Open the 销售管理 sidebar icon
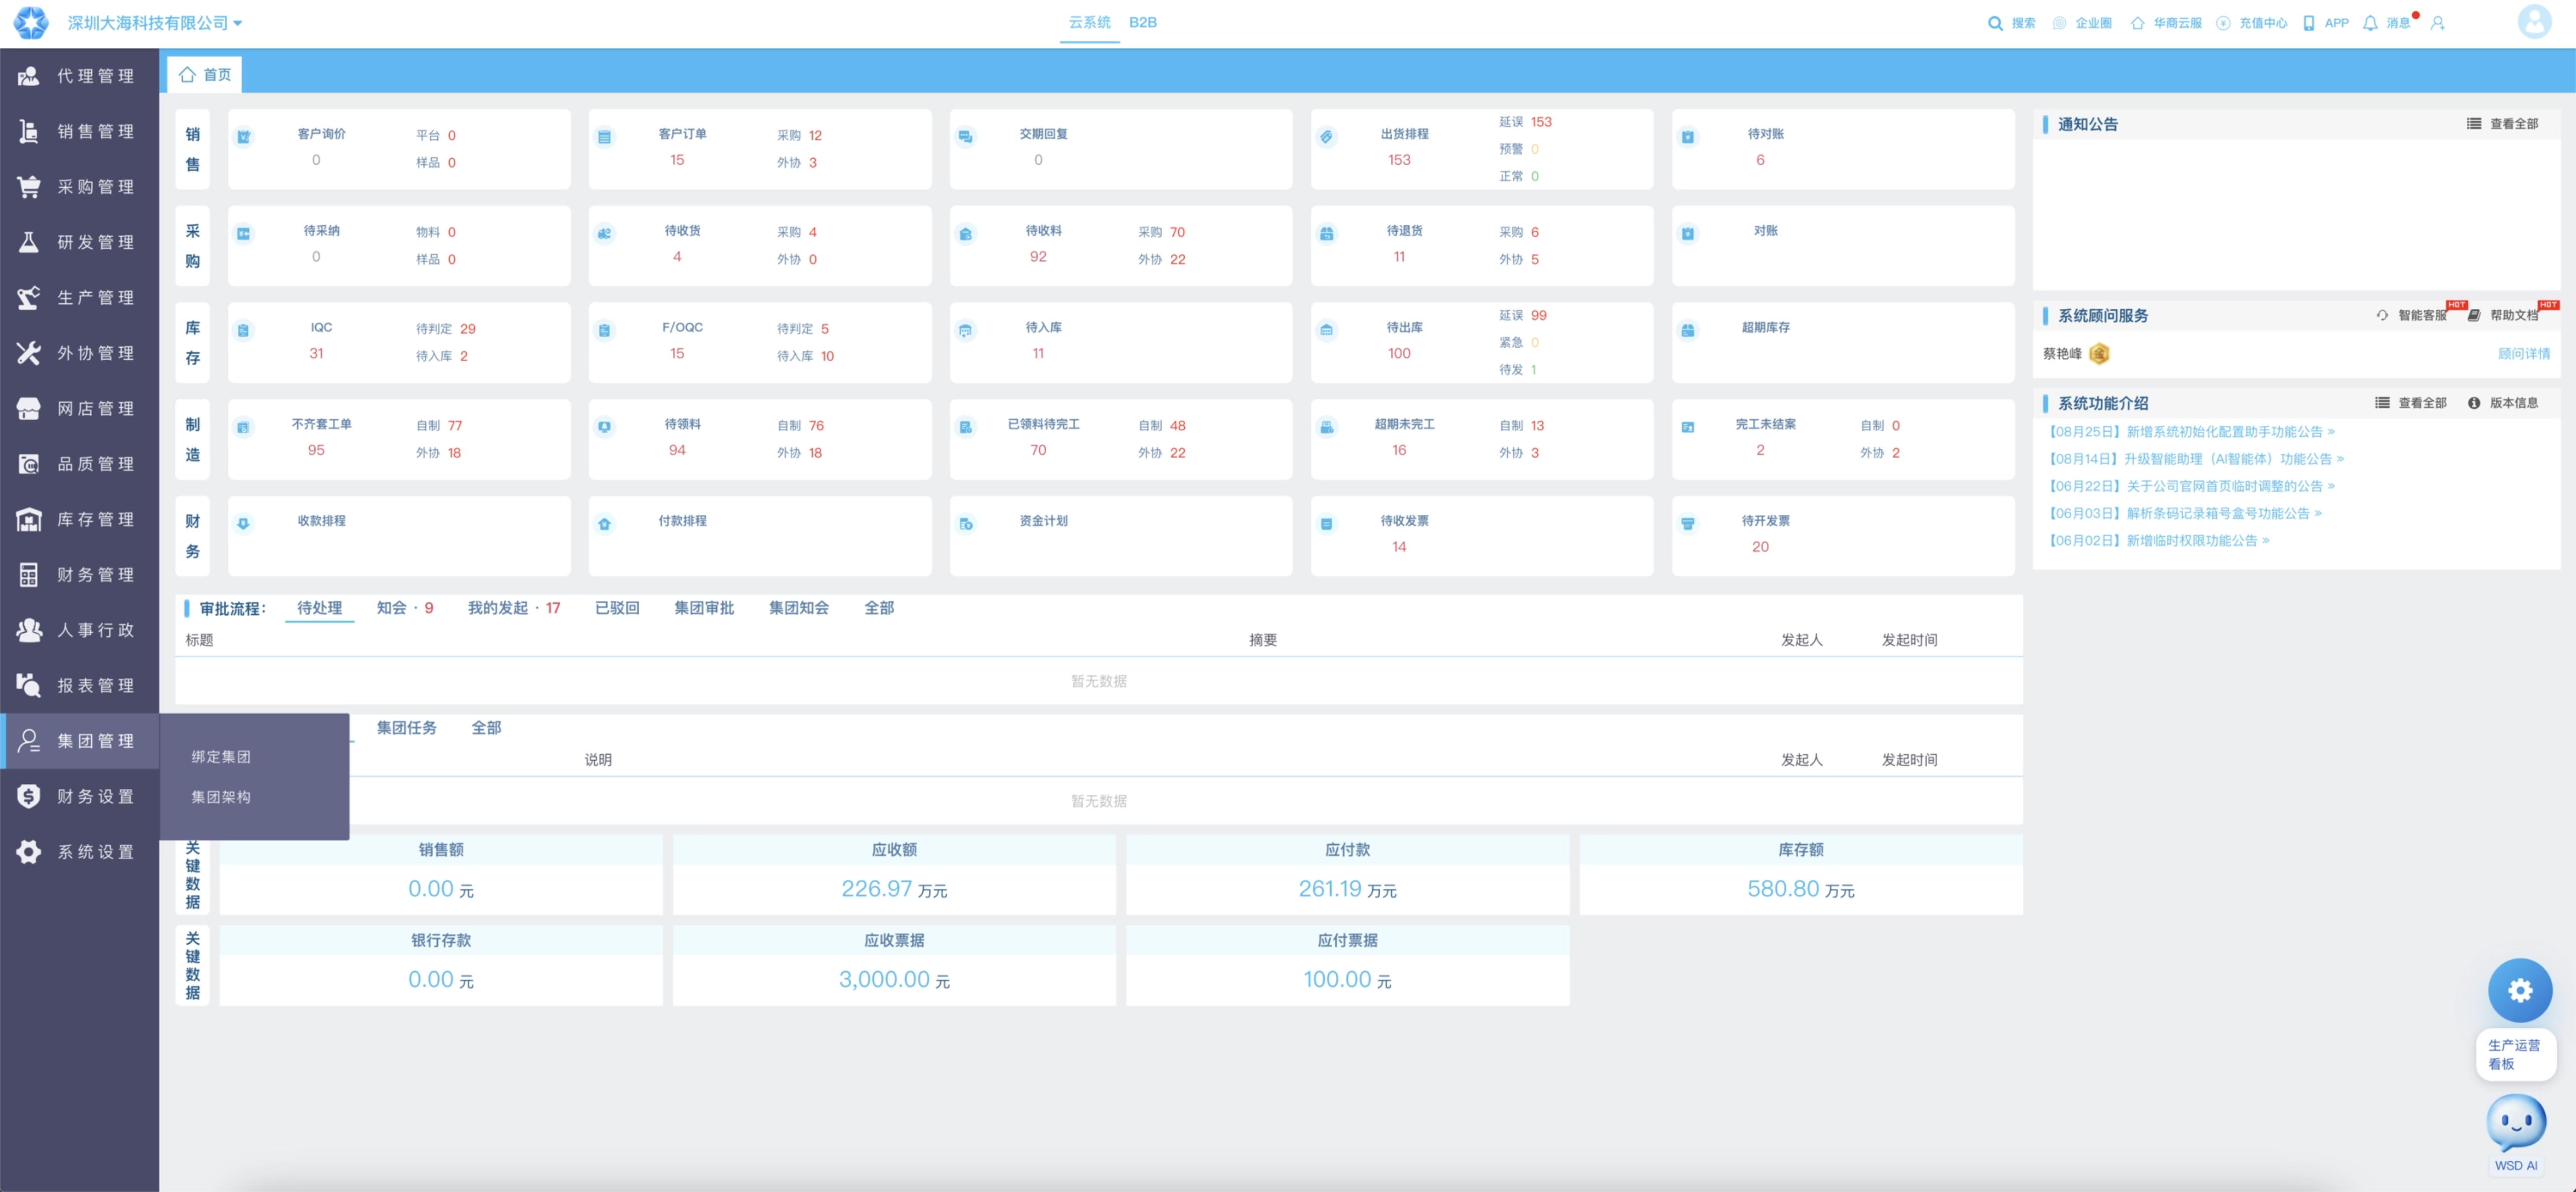The width and height of the screenshot is (2576, 1192). click(x=29, y=131)
